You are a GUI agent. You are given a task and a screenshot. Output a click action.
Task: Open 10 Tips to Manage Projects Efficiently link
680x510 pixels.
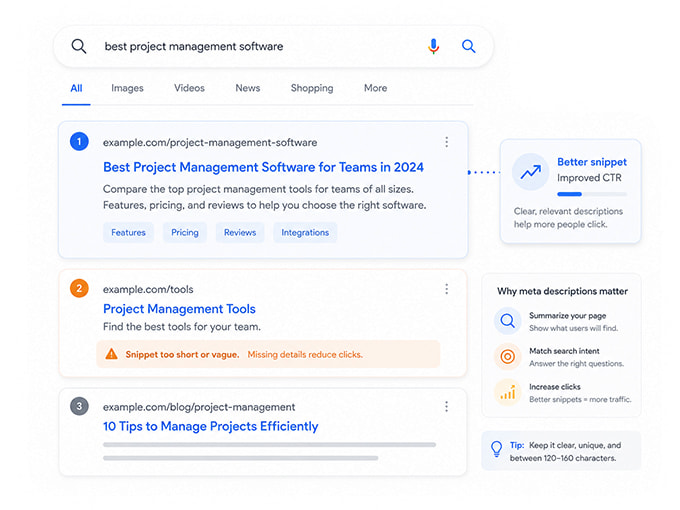(x=210, y=426)
